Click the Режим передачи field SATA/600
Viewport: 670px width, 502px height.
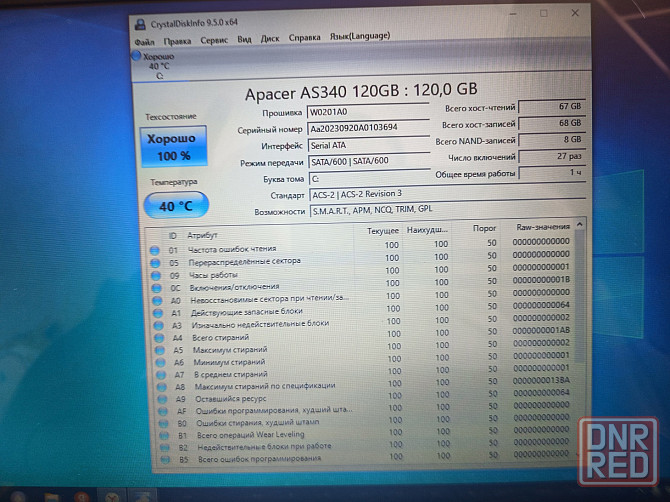point(369,161)
